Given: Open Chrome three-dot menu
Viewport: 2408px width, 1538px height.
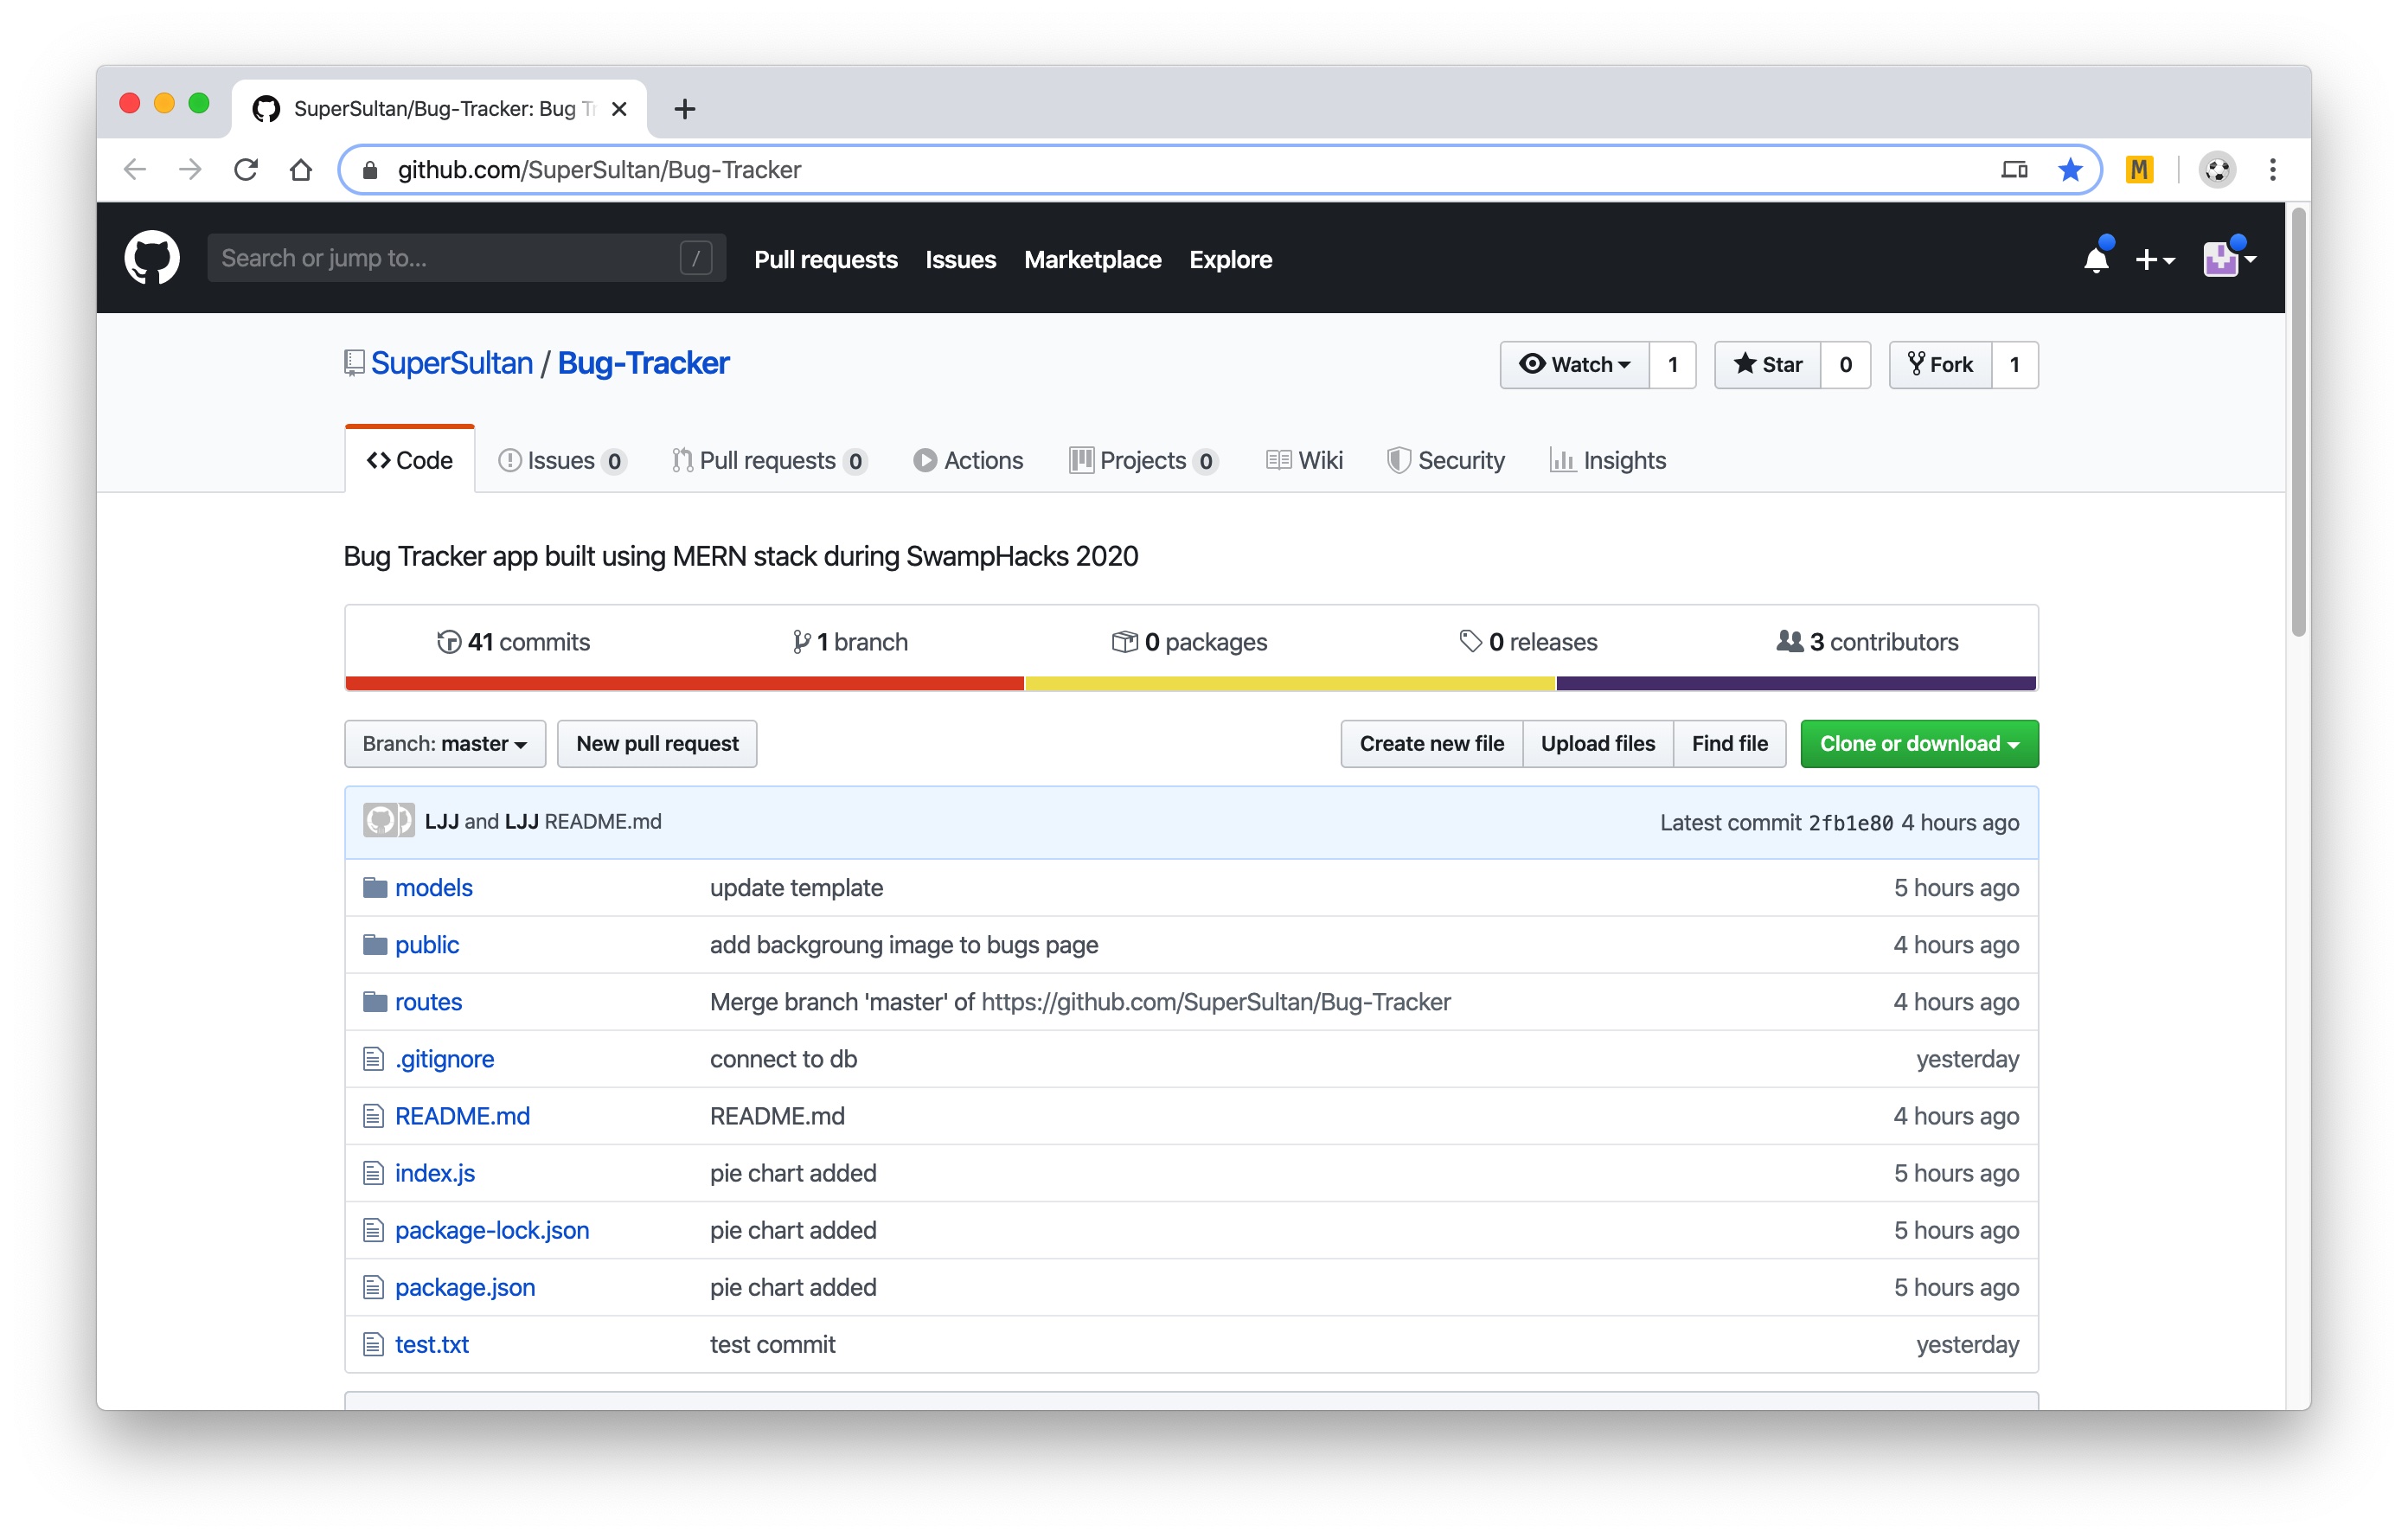Looking at the screenshot, I should click(2273, 170).
